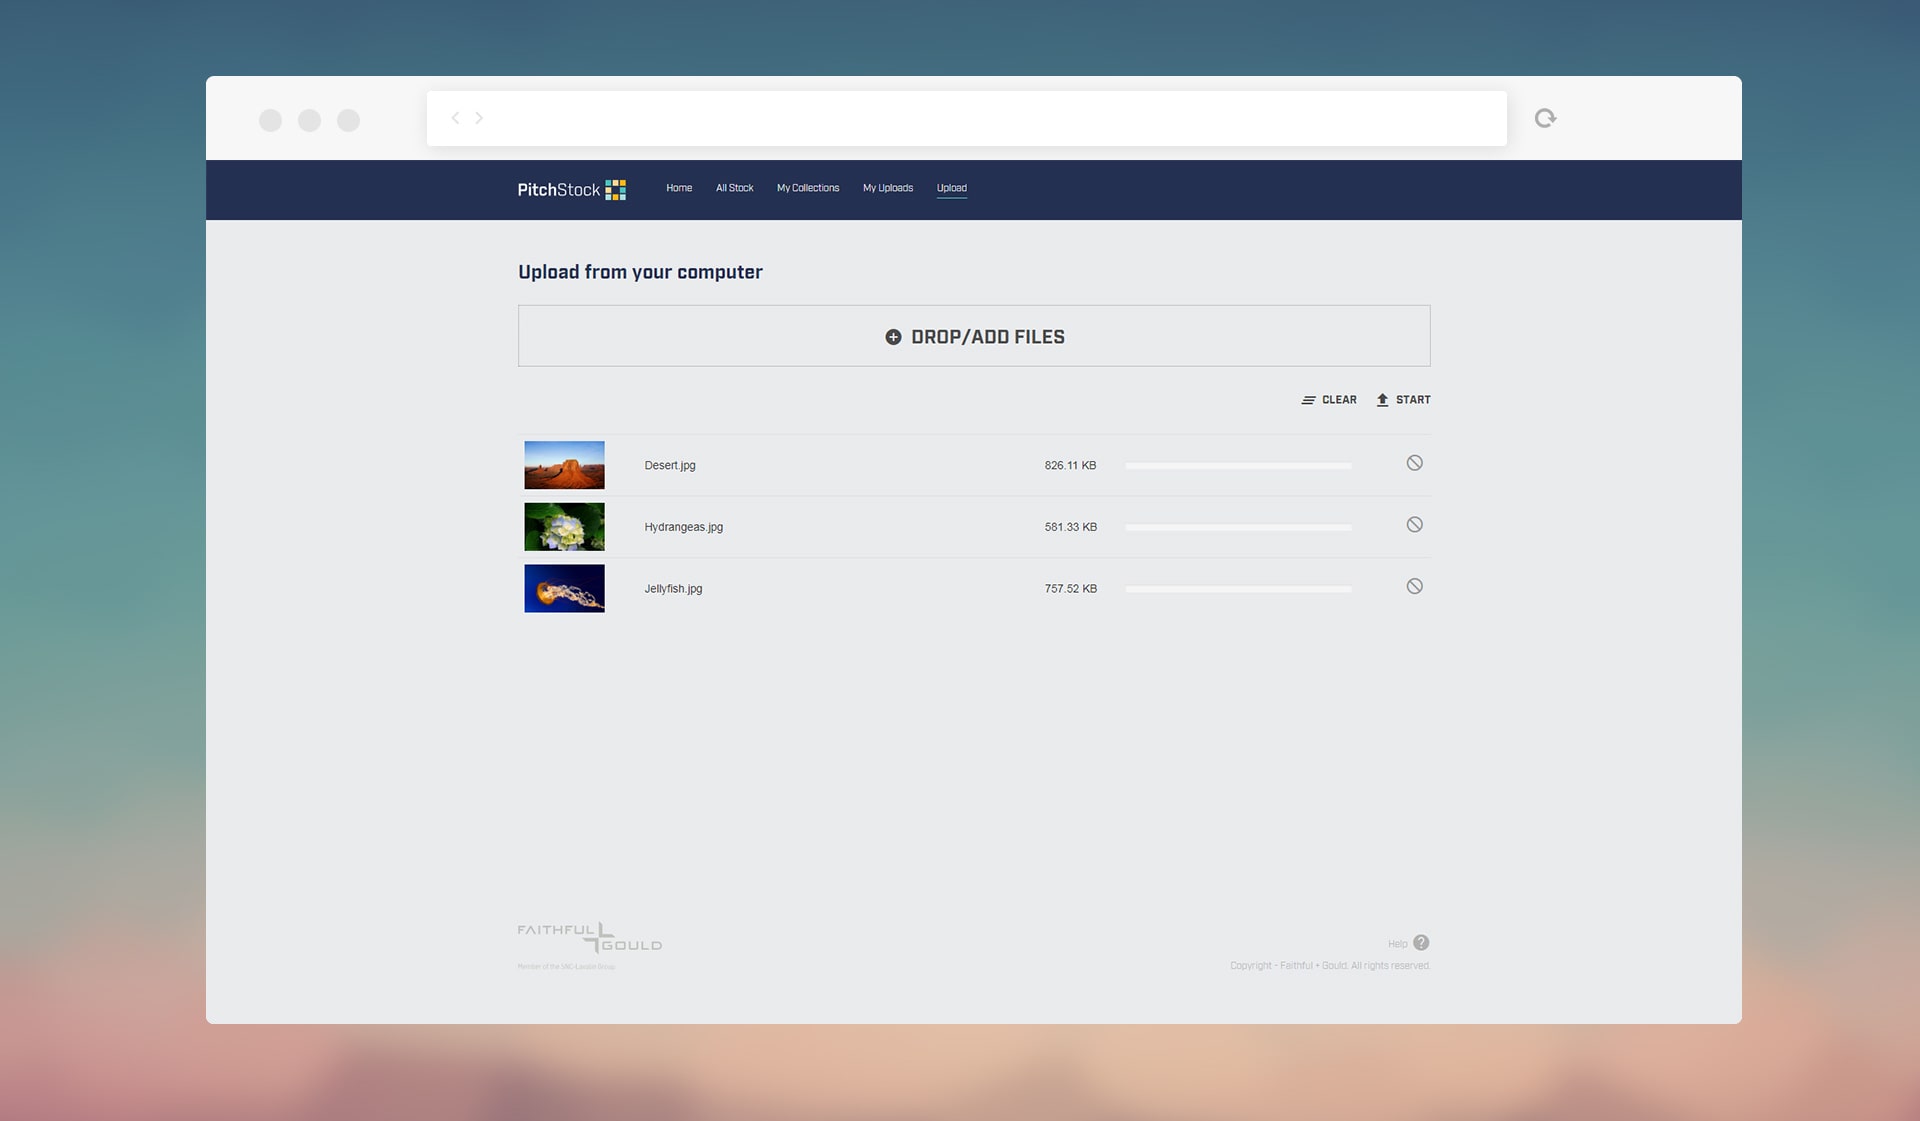Click the Hydrangeas.jpg thumbnail
1920x1121 pixels.
pos(564,527)
